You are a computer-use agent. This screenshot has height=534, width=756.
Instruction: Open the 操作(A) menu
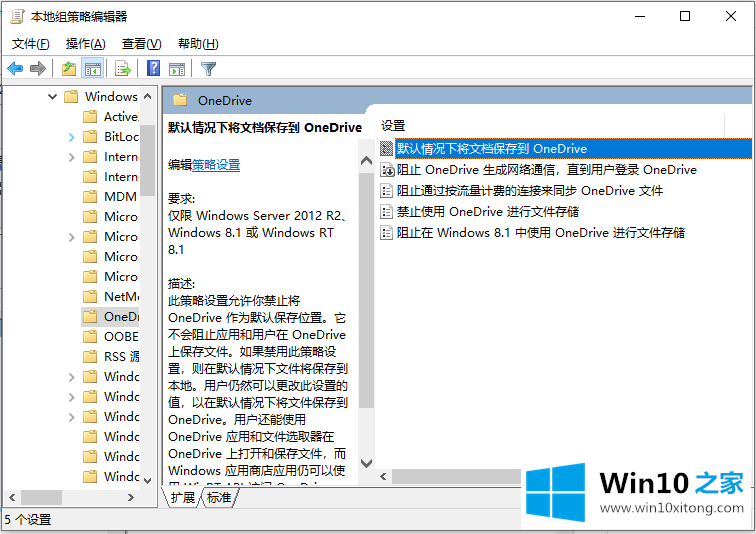(85, 44)
